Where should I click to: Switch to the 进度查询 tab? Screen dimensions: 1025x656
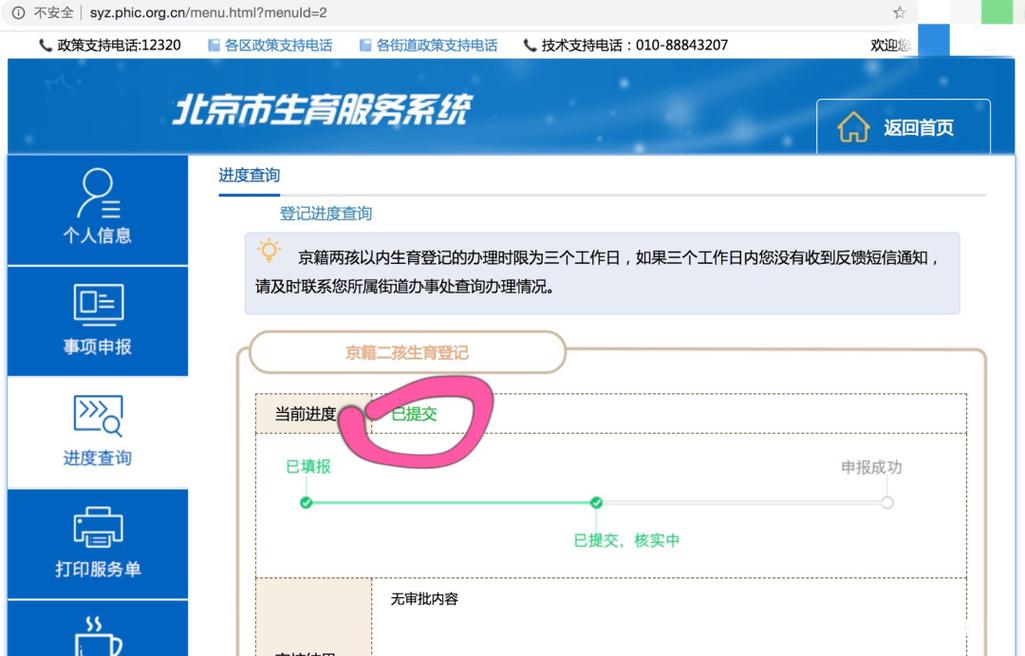(249, 175)
